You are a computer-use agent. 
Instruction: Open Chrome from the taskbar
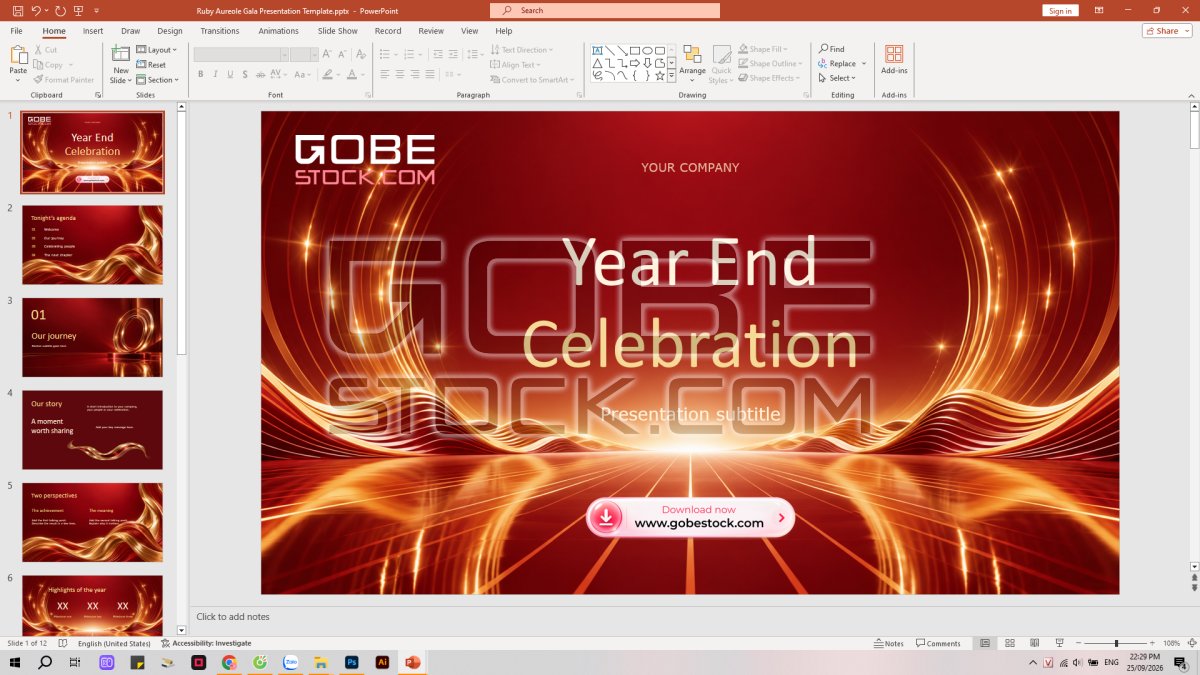pos(229,662)
